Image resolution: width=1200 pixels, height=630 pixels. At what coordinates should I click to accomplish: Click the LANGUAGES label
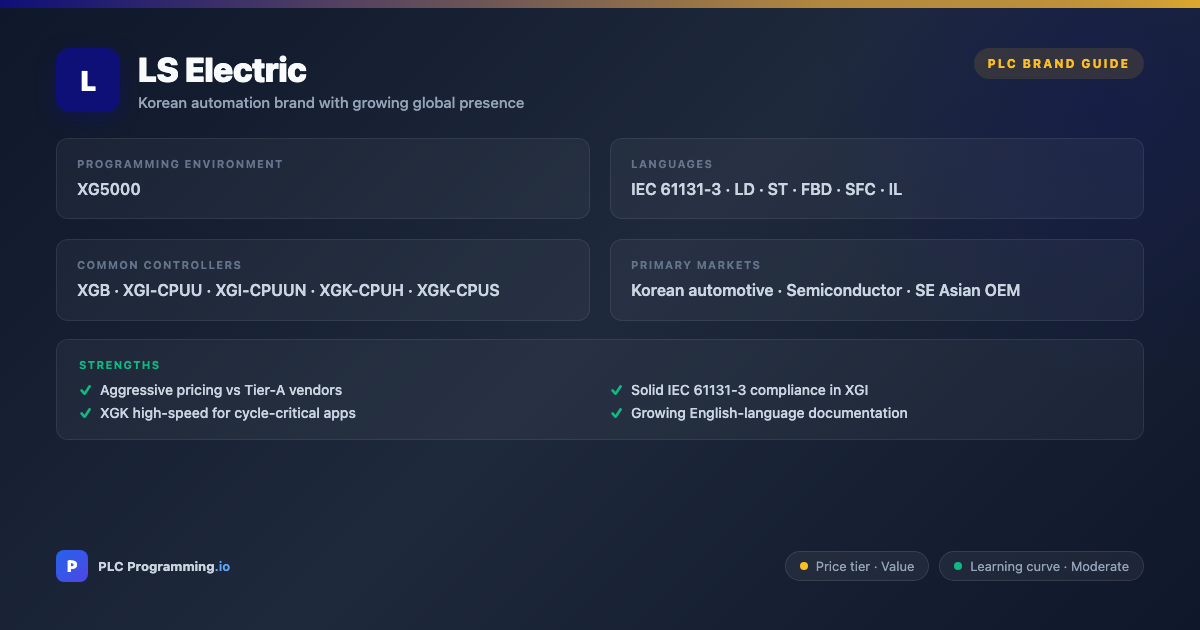[672, 164]
